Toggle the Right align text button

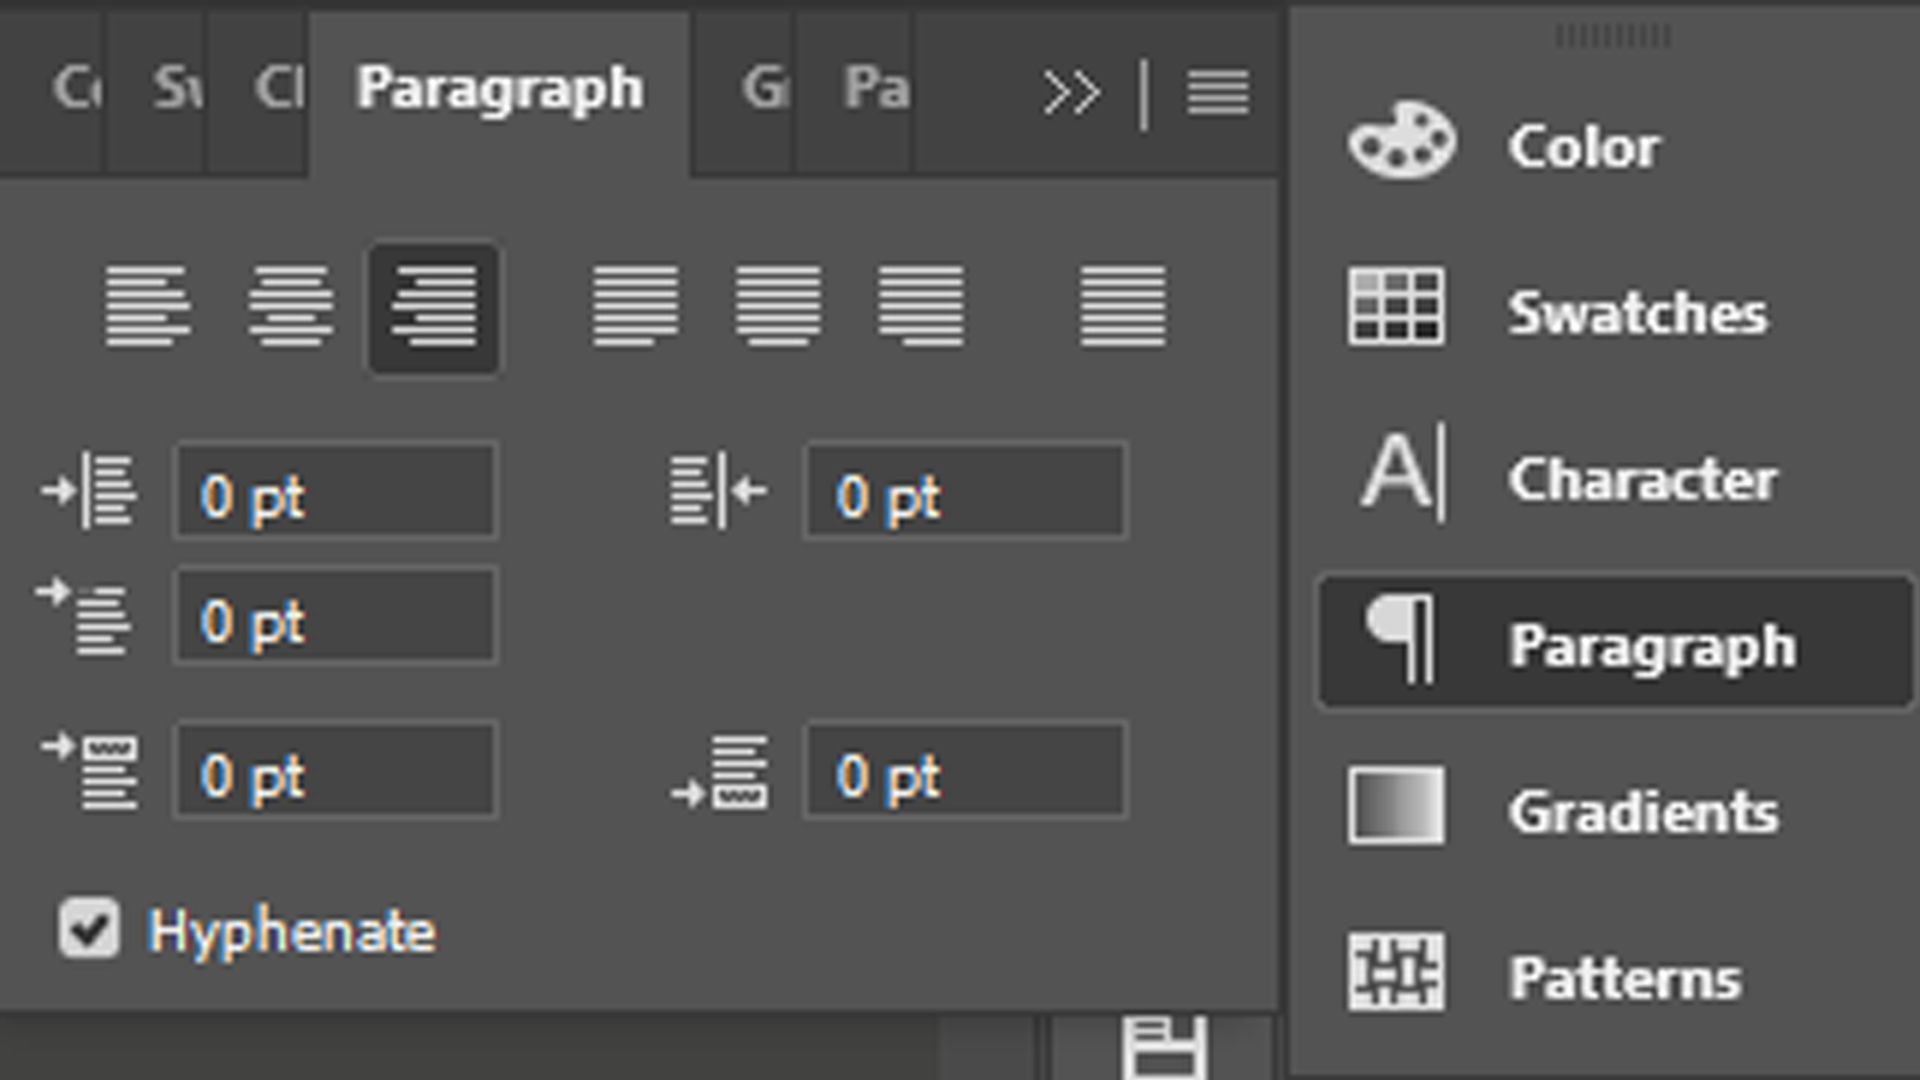click(x=434, y=308)
